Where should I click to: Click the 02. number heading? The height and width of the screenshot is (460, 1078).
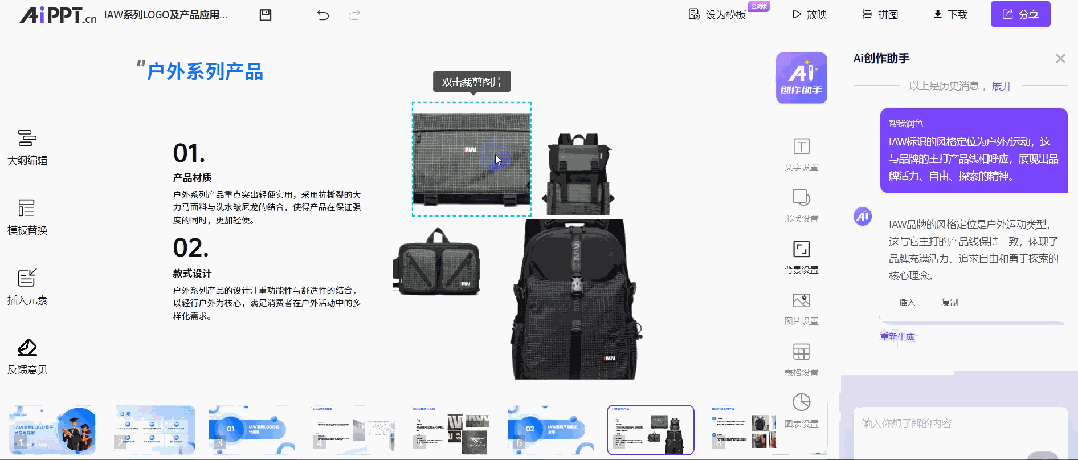click(x=190, y=248)
